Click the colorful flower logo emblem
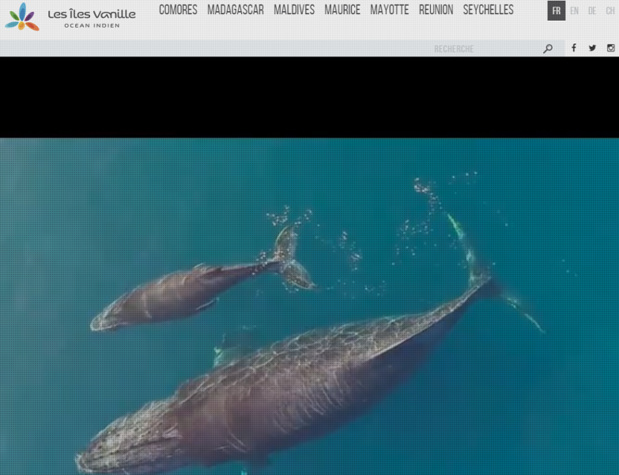Screen dimensions: 619x475 (x=22, y=16)
